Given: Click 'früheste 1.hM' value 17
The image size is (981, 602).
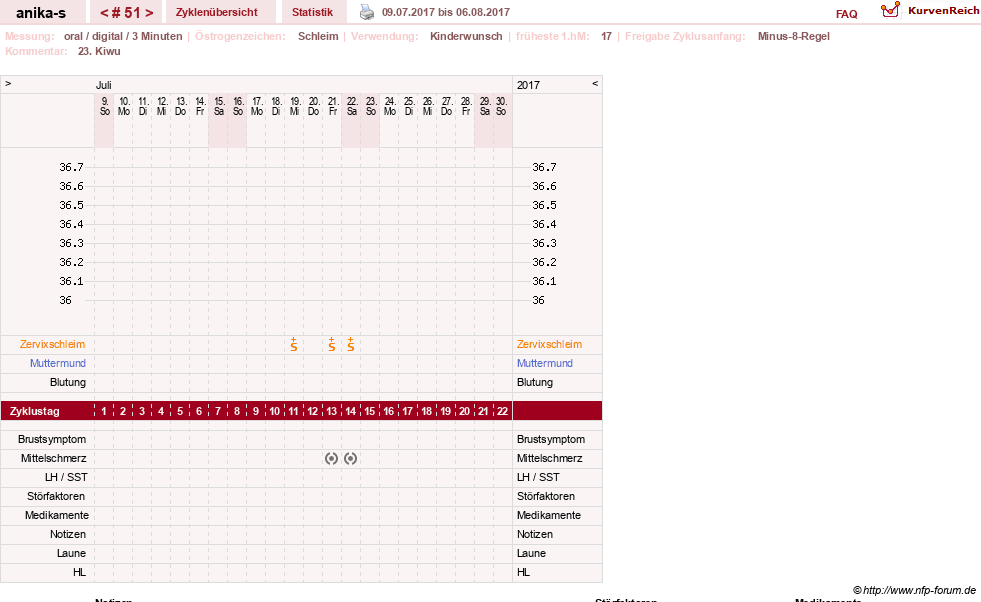Looking at the screenshot, I should tap(606, 36).
